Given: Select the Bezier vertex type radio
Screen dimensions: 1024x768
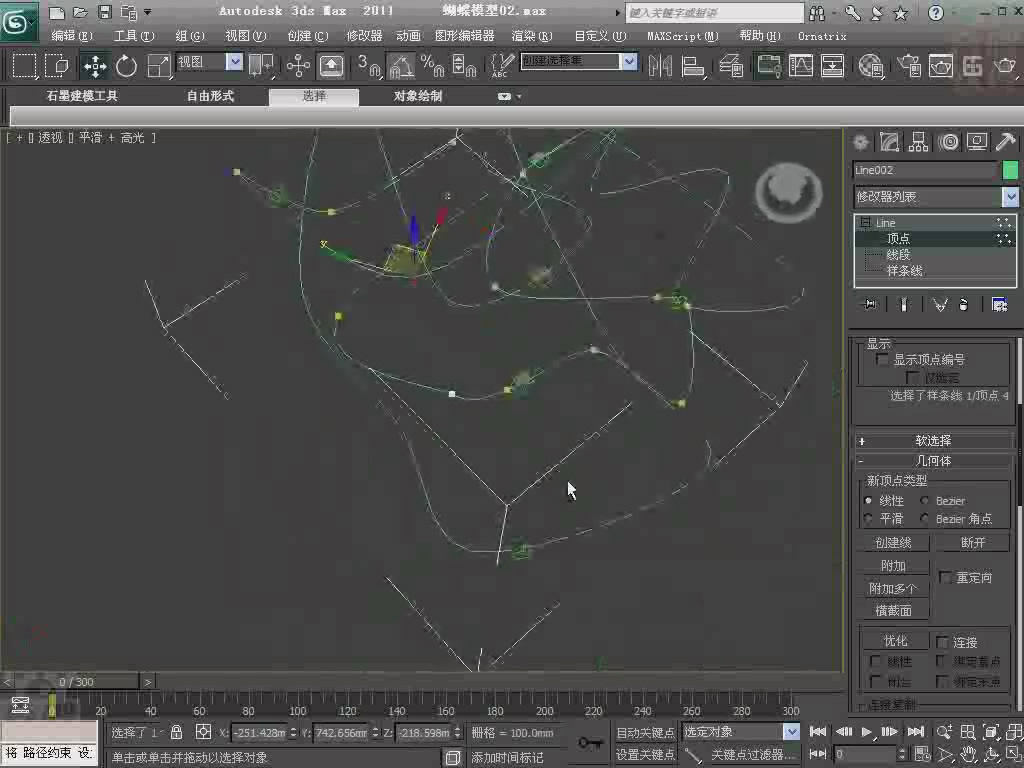Looking at the screenshot, I should click(x=925, y=501).
